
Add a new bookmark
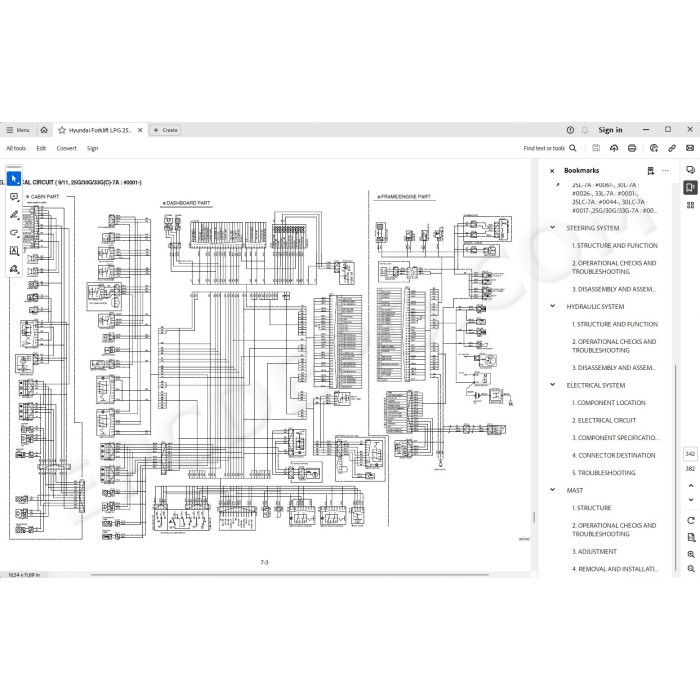[650, 171]
